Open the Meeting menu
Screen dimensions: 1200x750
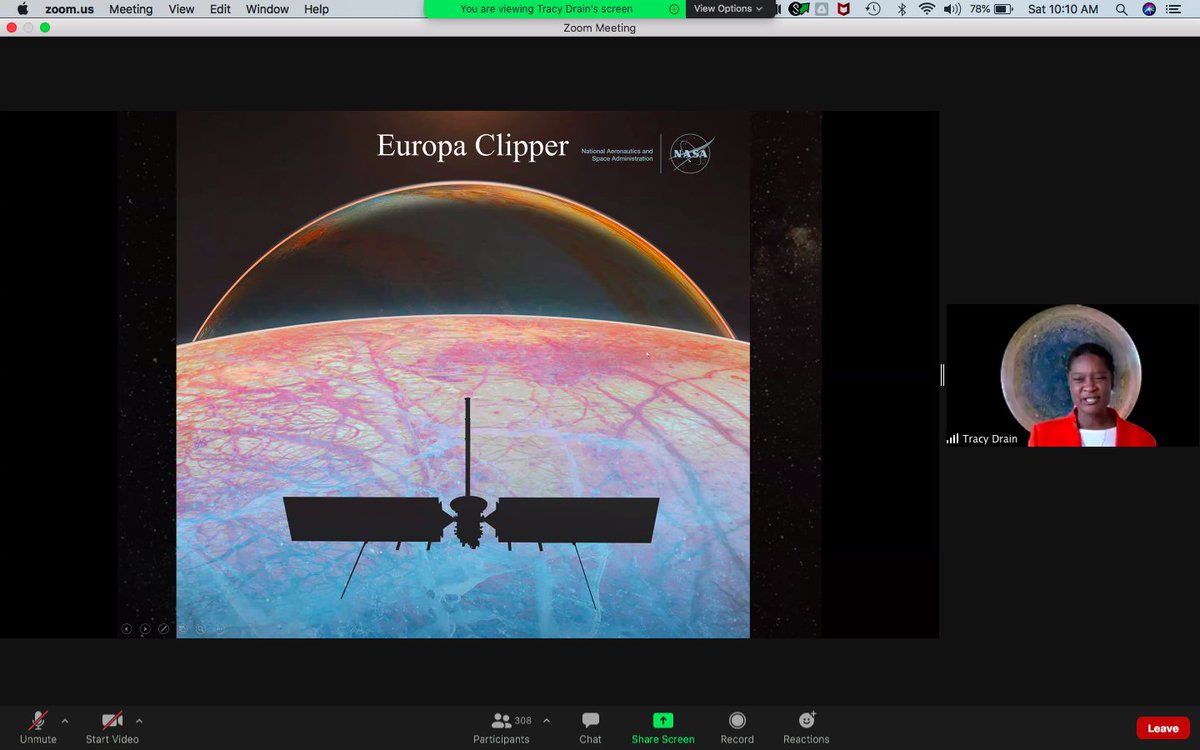tap(131, 9)
